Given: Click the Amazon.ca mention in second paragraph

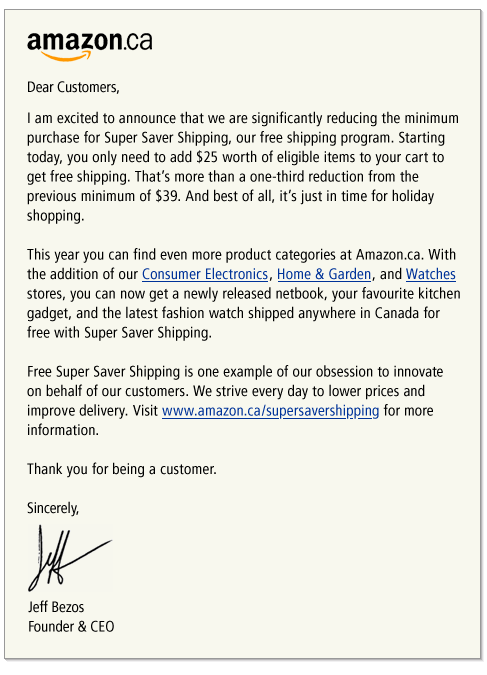Looking at the screenshot, I should [390, 255].
